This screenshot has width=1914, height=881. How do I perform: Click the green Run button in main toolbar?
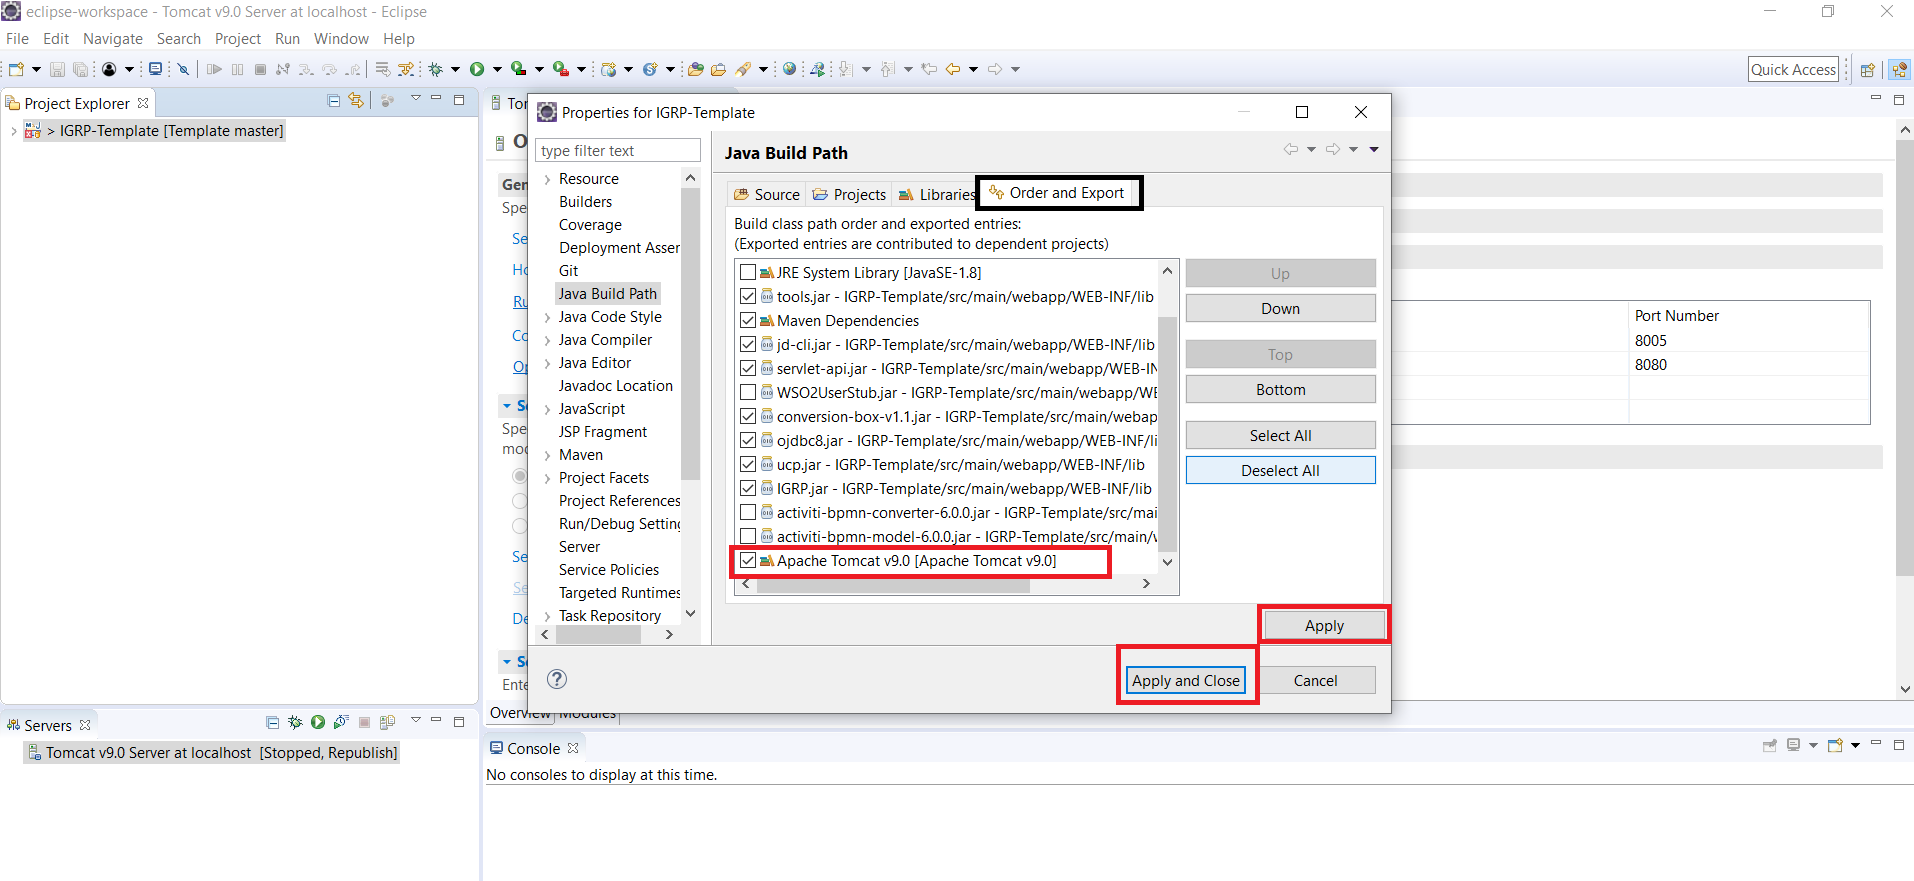coord(477,69)
